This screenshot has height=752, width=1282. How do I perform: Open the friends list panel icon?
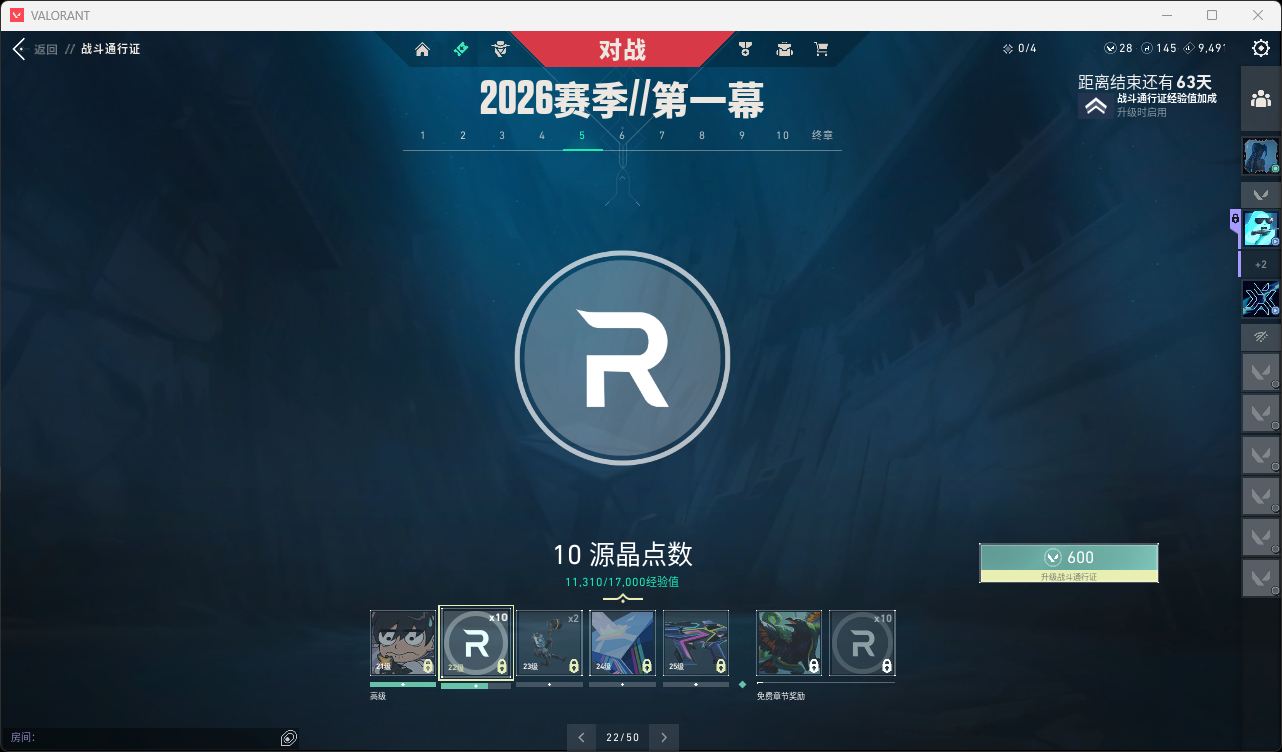[1260, 98]
